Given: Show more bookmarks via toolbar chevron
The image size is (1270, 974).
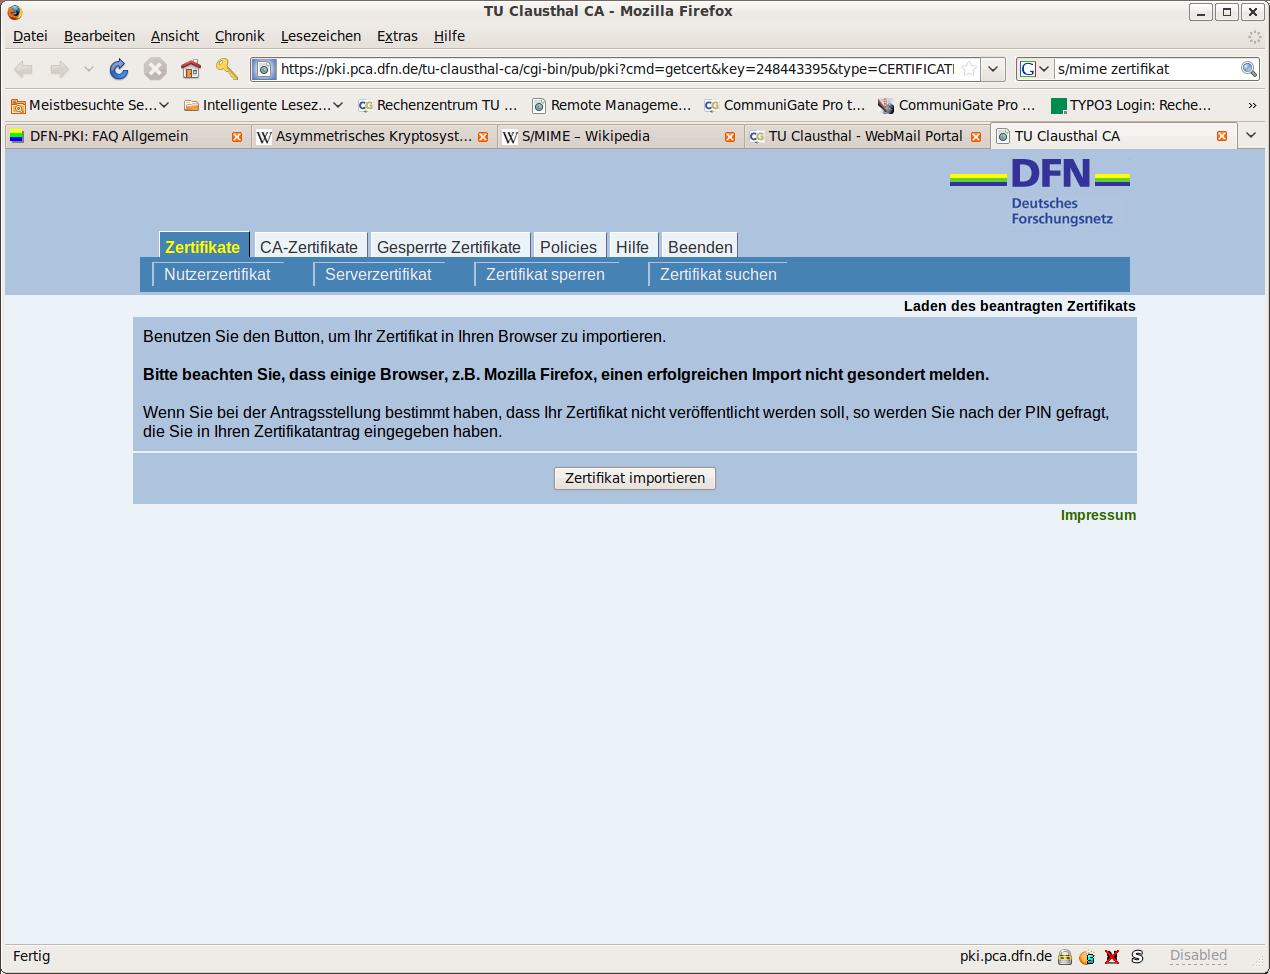Looking at the screenshot, I should pyautogui.click(x=1252, y=105).
